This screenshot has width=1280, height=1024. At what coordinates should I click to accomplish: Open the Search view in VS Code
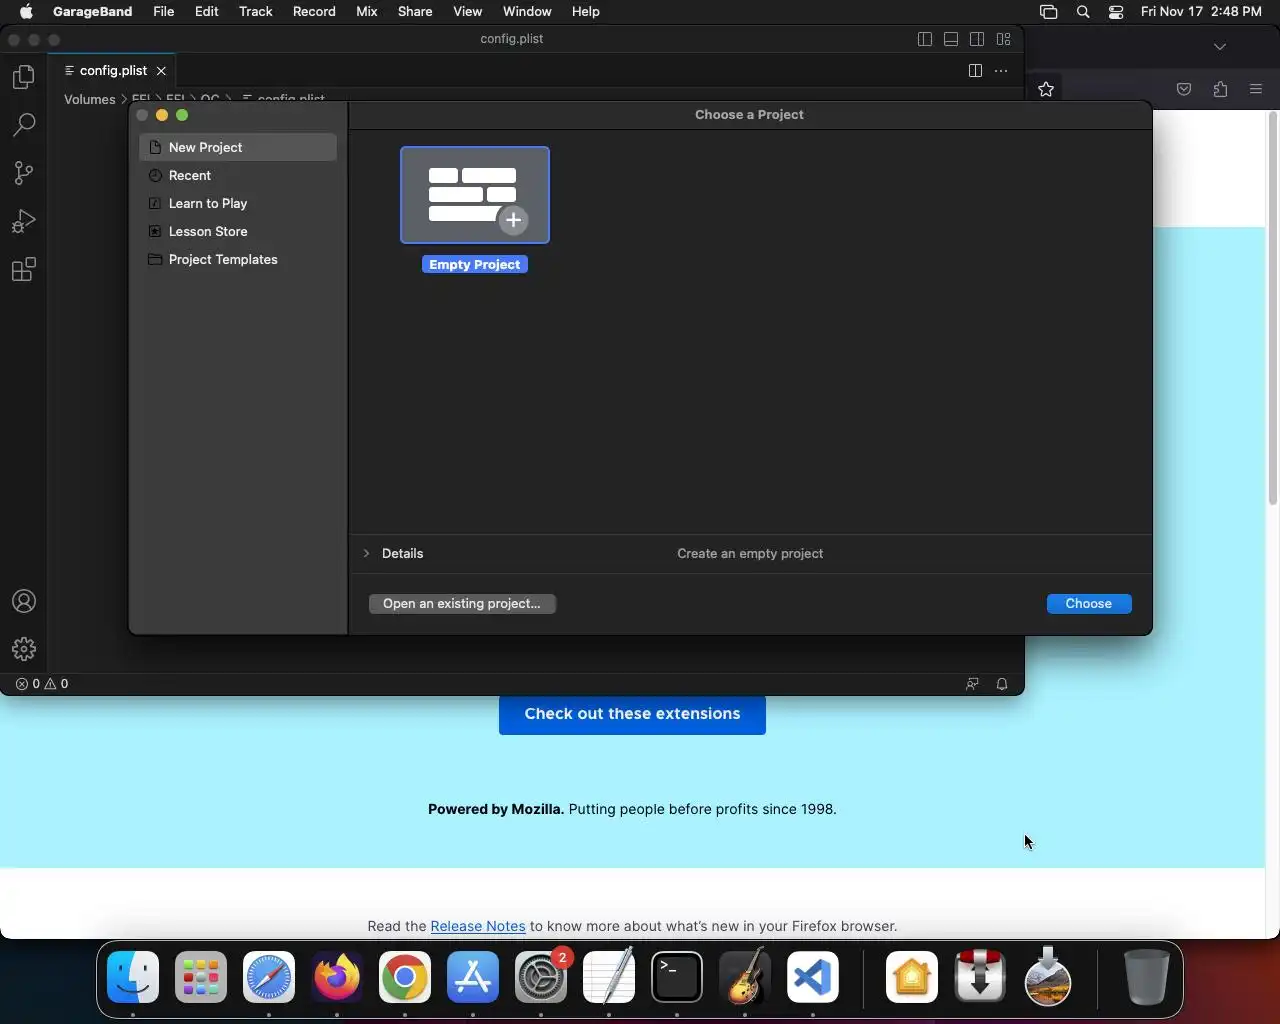click(24, 125)
